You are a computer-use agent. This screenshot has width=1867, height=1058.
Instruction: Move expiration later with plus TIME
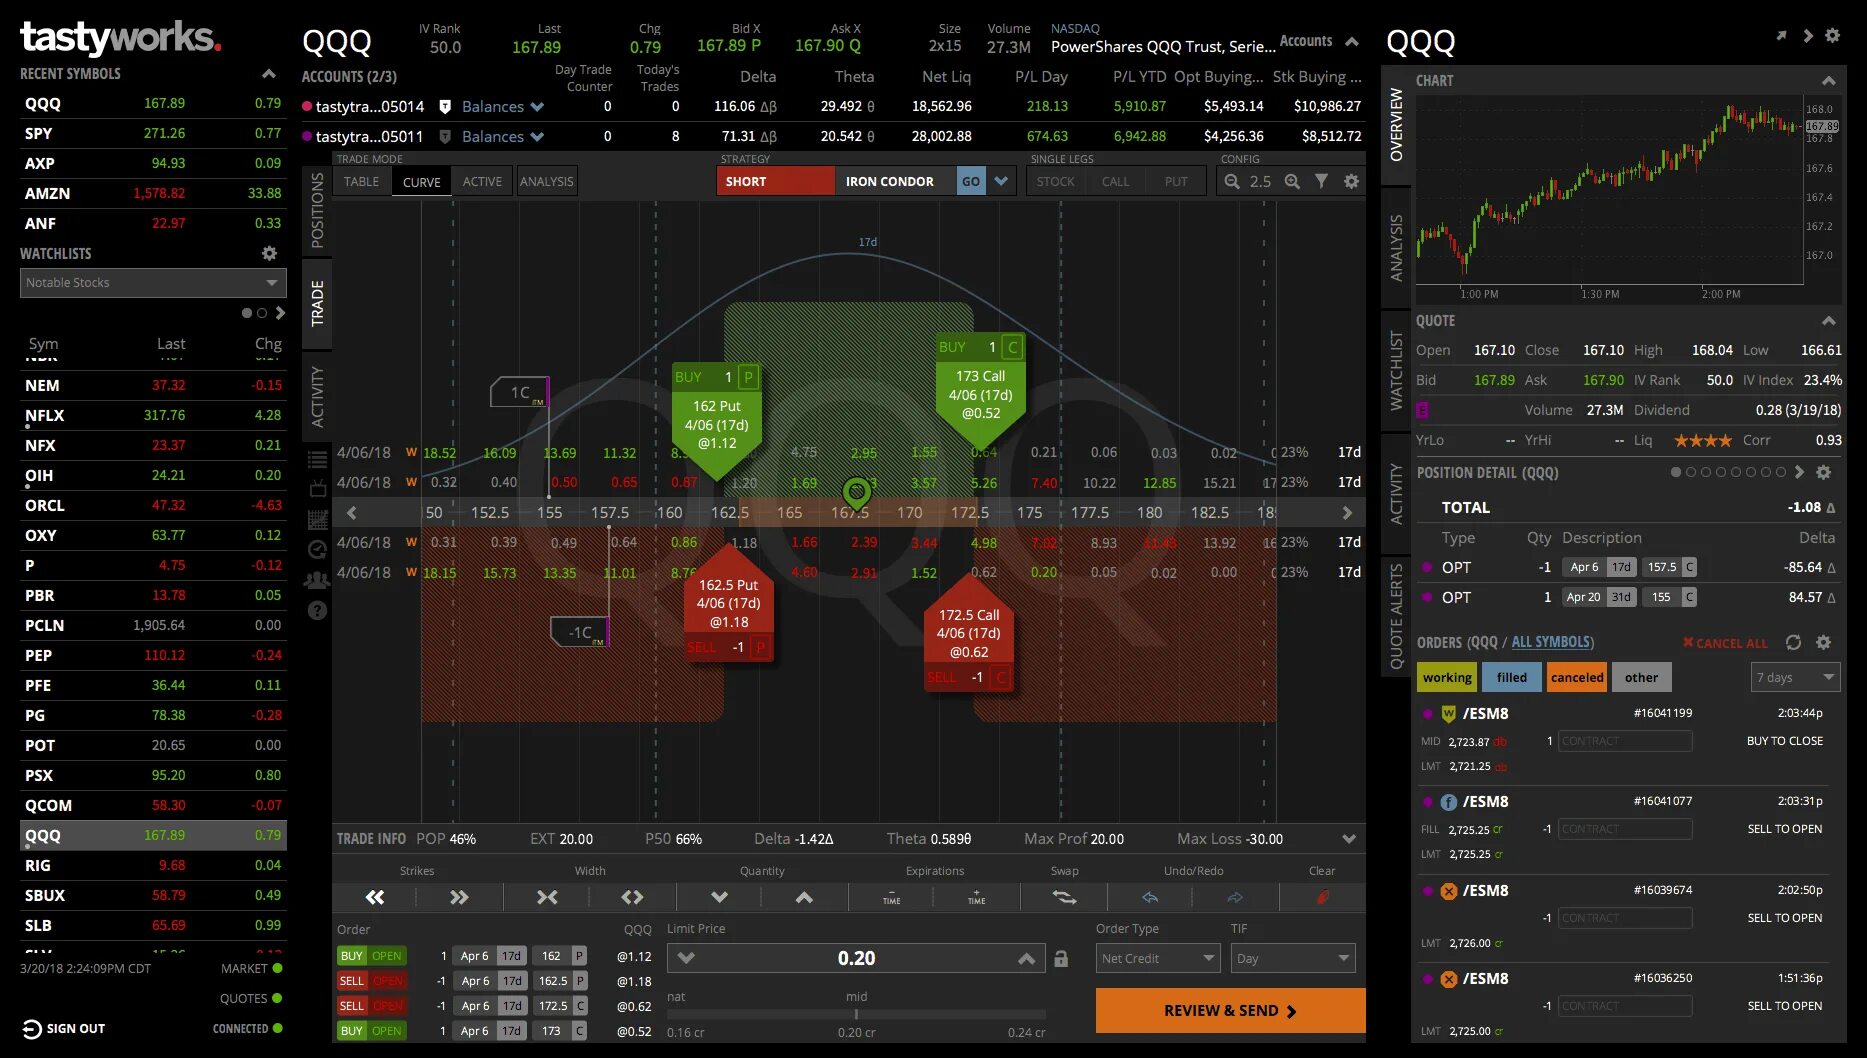(977, 897)
